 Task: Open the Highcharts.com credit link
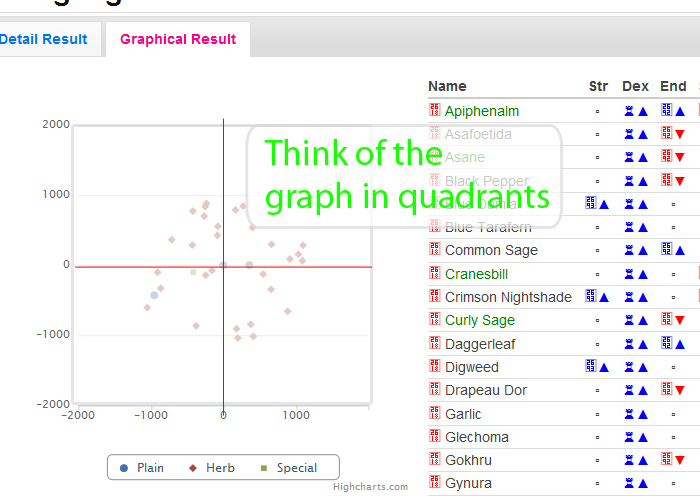point(370,487)
